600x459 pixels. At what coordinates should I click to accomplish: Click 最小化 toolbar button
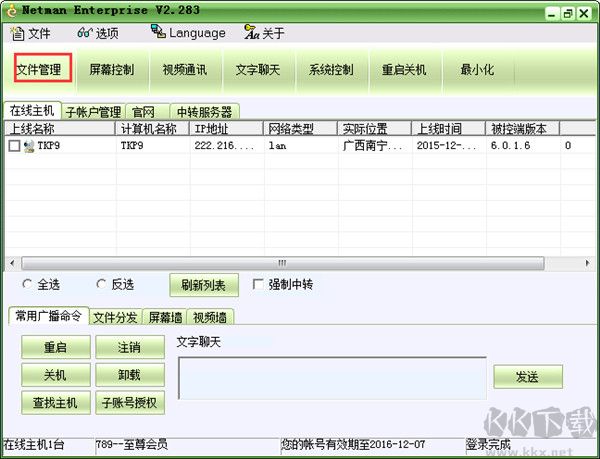coord(477,70)
